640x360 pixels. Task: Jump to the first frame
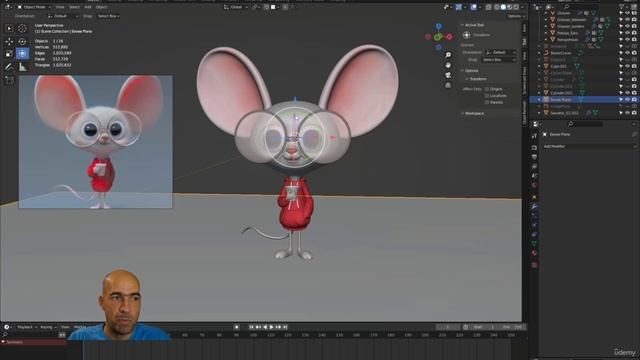251,327
